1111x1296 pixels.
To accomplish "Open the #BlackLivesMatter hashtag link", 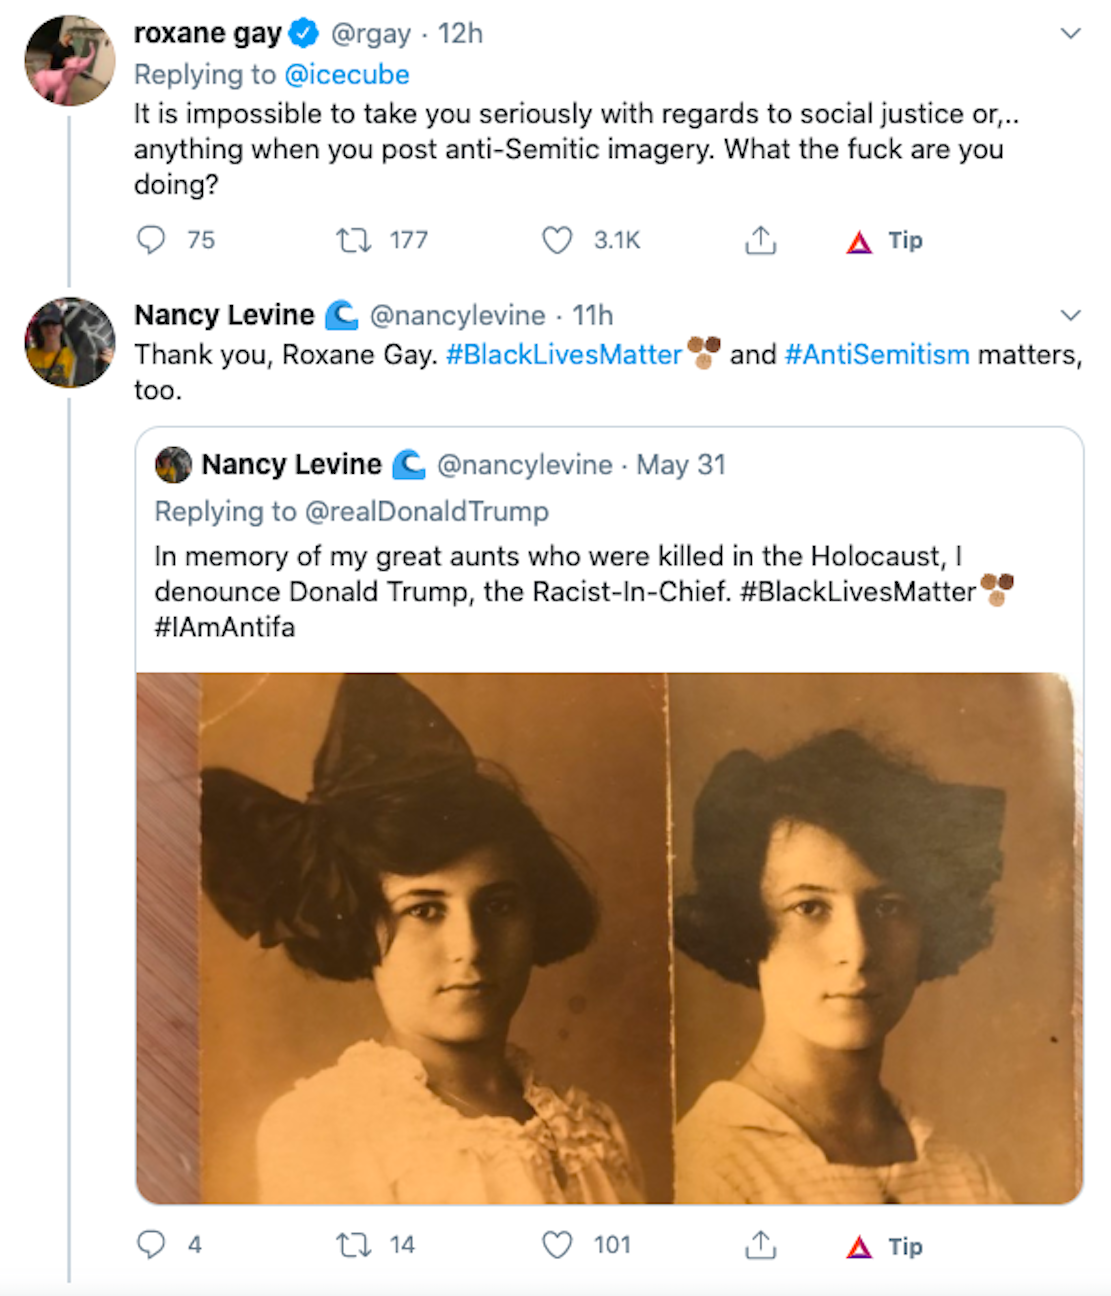I will pos(564,355).
